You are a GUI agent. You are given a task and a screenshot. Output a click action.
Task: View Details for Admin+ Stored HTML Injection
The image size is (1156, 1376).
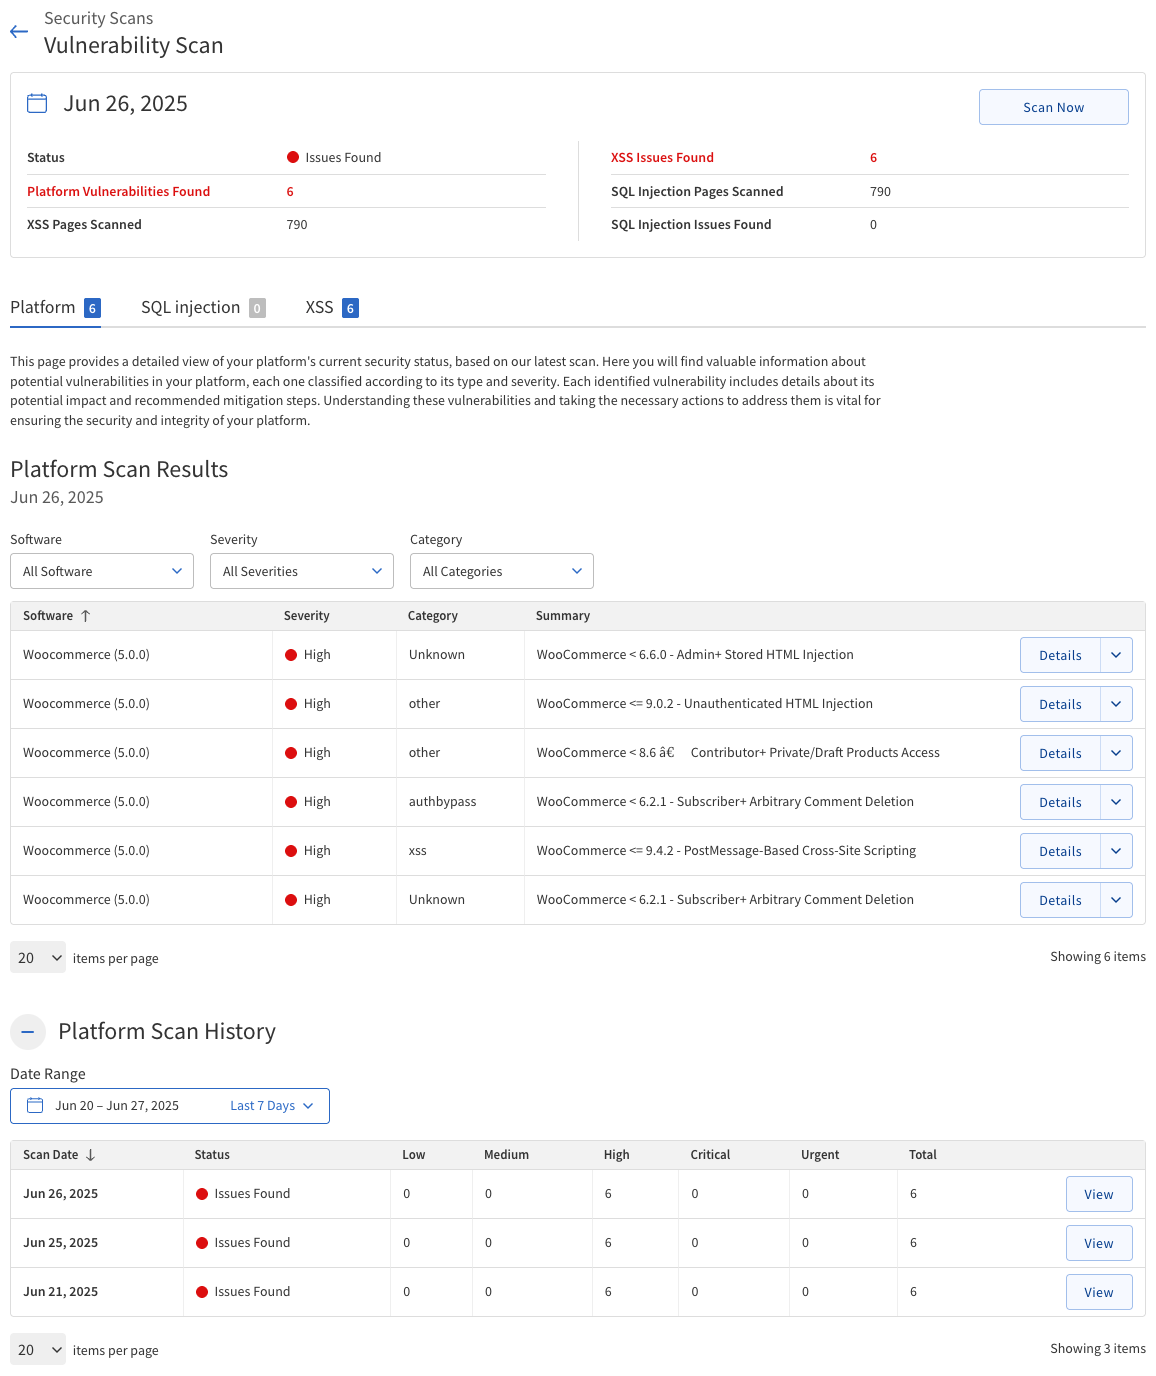(x=1060, y=655)
